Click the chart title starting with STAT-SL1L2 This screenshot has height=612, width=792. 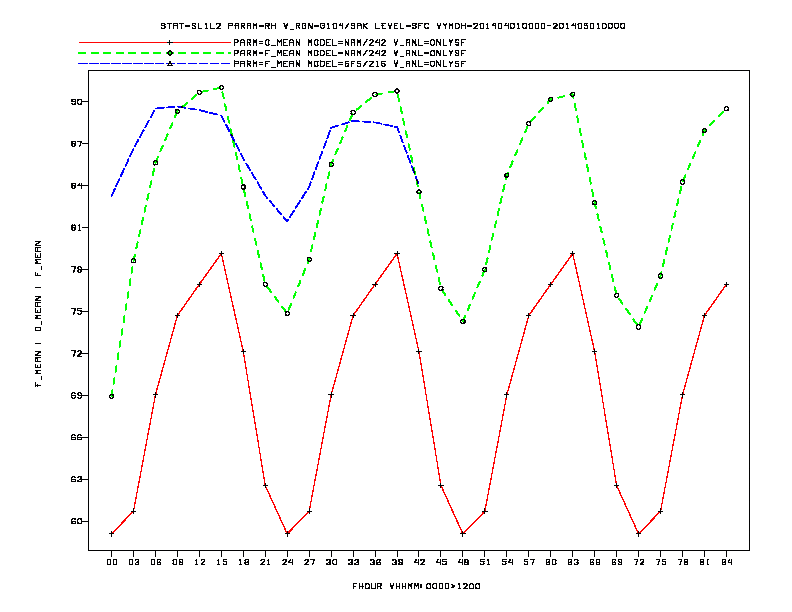(x=392, y=26)
